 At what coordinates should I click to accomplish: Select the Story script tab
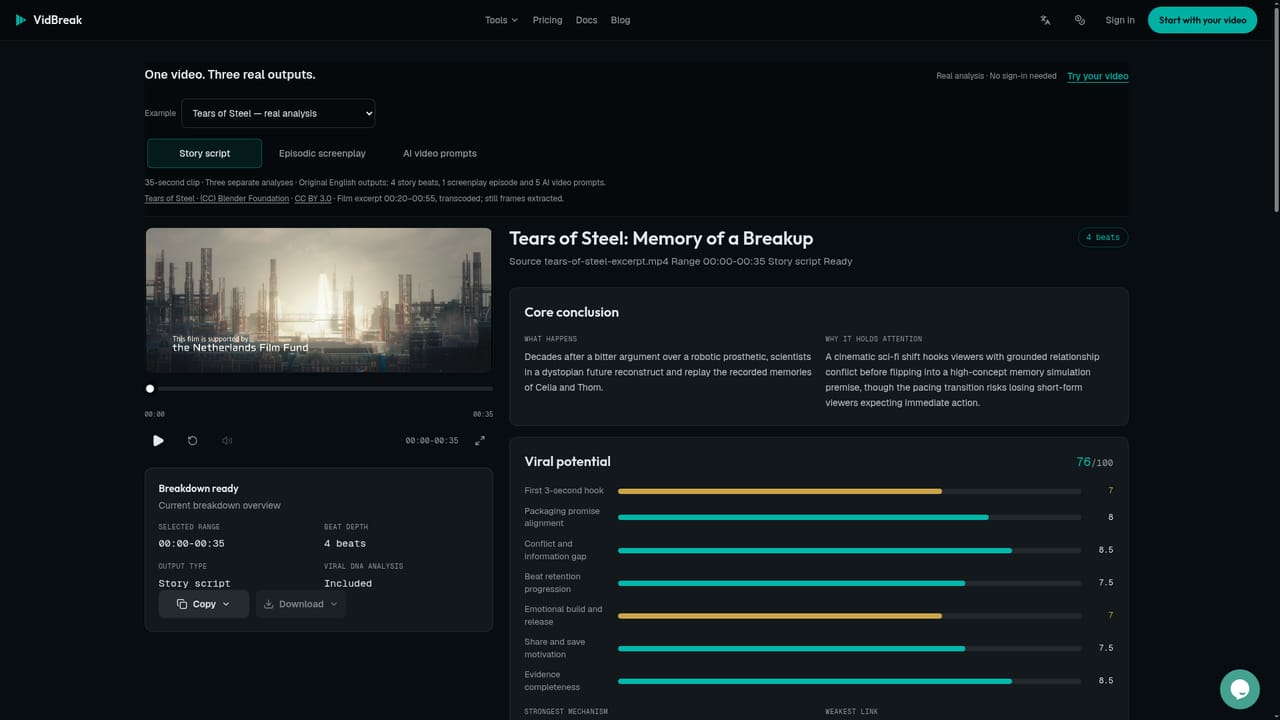coord(204,153)
